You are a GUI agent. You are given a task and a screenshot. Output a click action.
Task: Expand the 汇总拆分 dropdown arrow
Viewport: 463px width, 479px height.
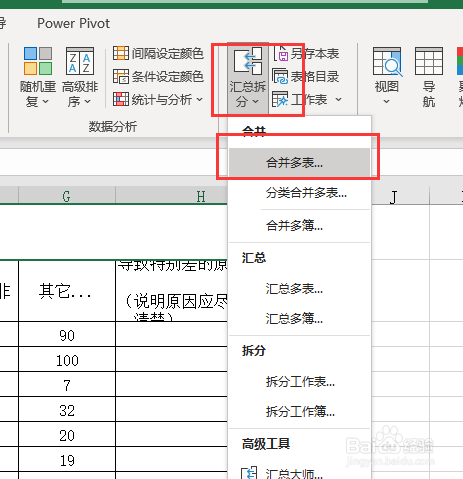(256, 101)
